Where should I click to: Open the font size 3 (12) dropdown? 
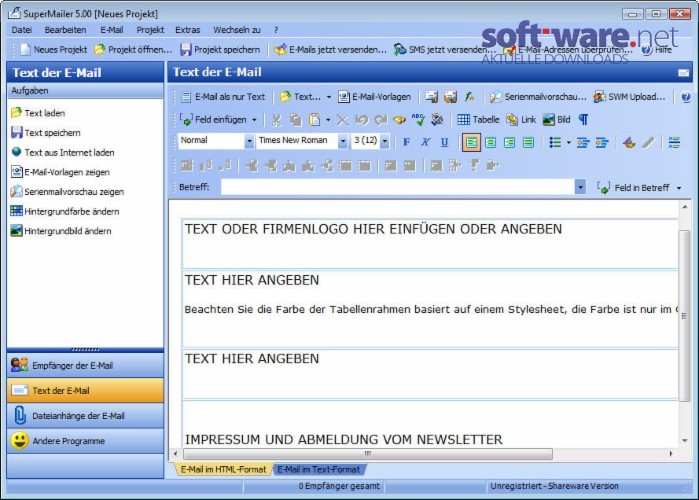click(385, 142)
